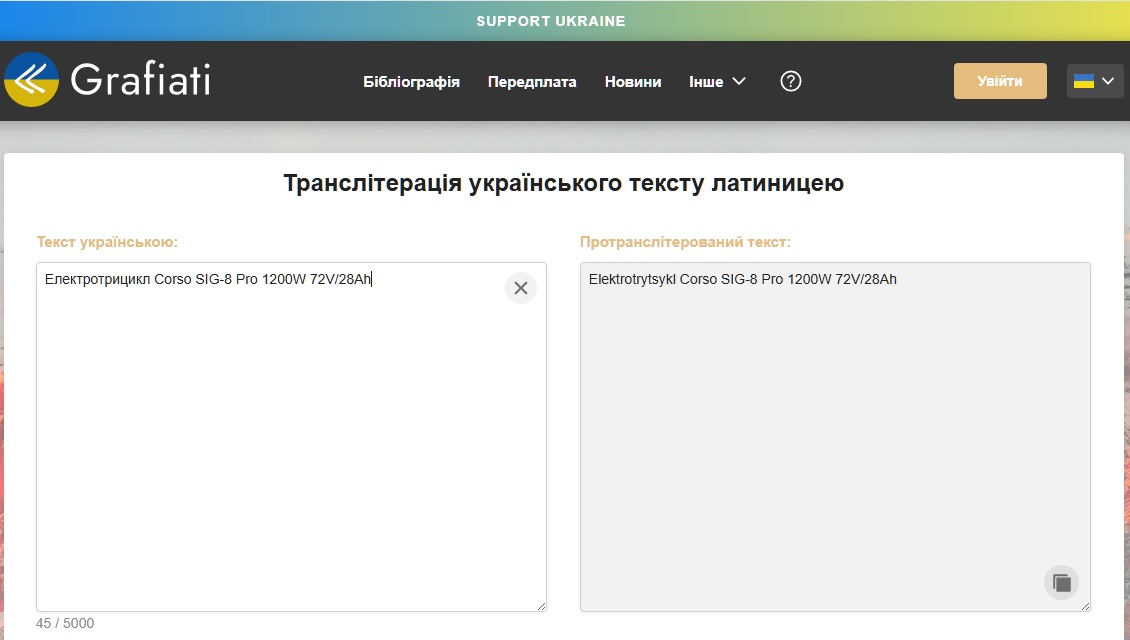1130x640 pixels.
Task: Open the Новини section
Action: click(x=633, y=81)
